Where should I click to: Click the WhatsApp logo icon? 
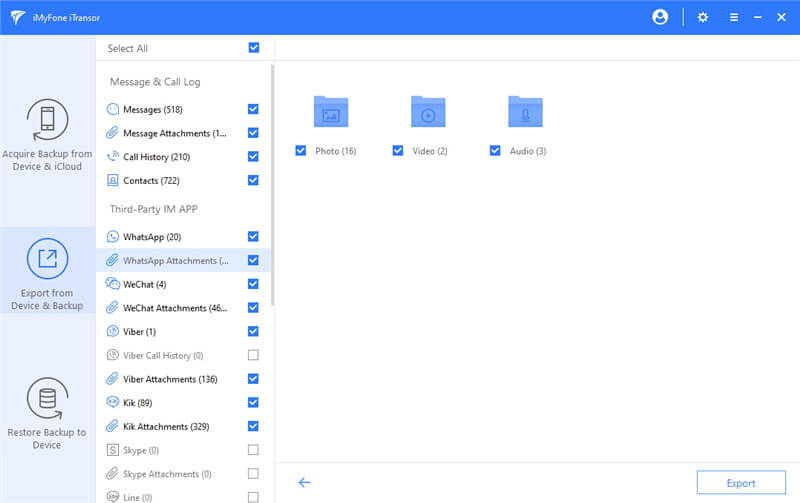113,237
